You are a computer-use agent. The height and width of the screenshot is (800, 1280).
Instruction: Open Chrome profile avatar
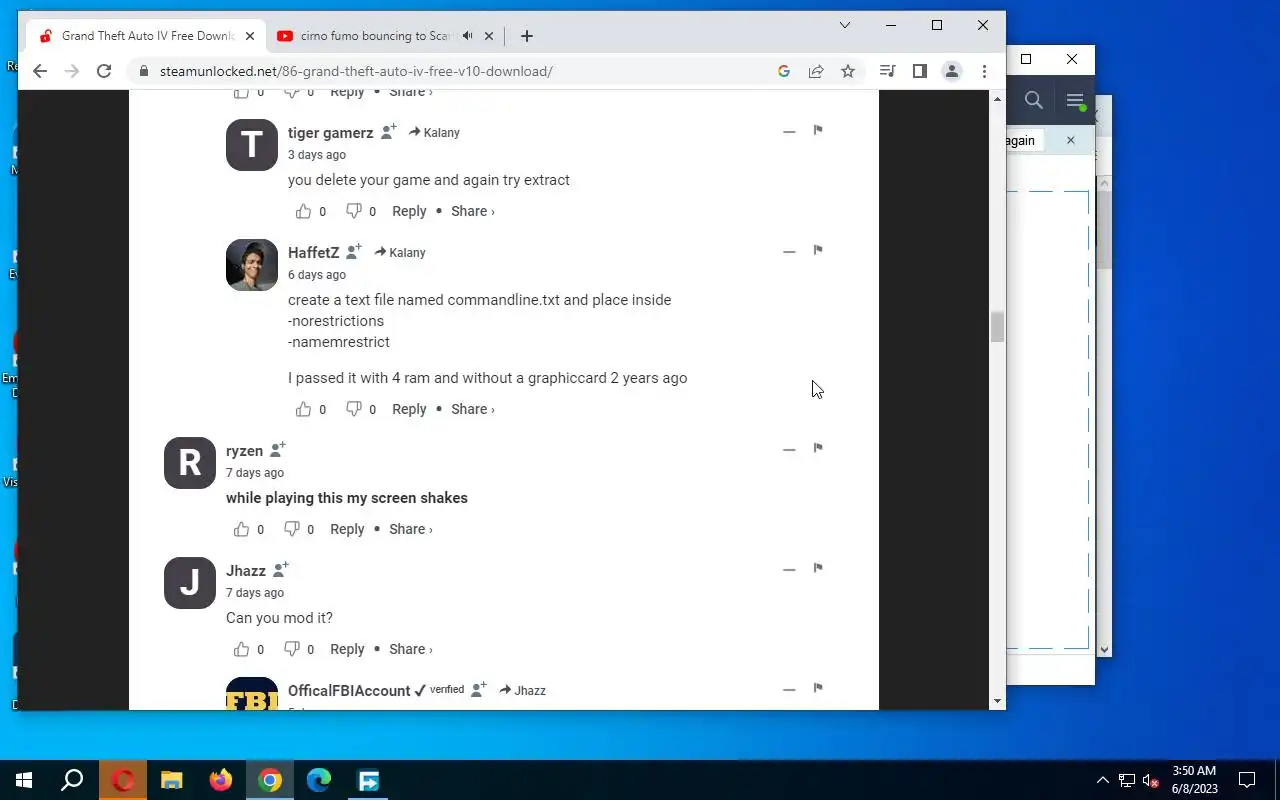[x=952, y=71]
